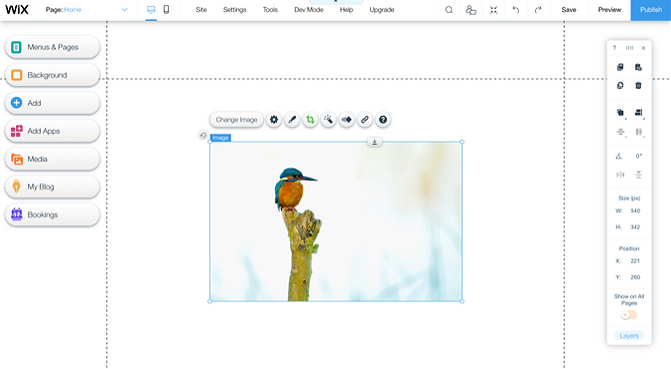The height and width of the screenshot is (369, 671).
Task: Redo the last action
Action: tap(538, 9)
